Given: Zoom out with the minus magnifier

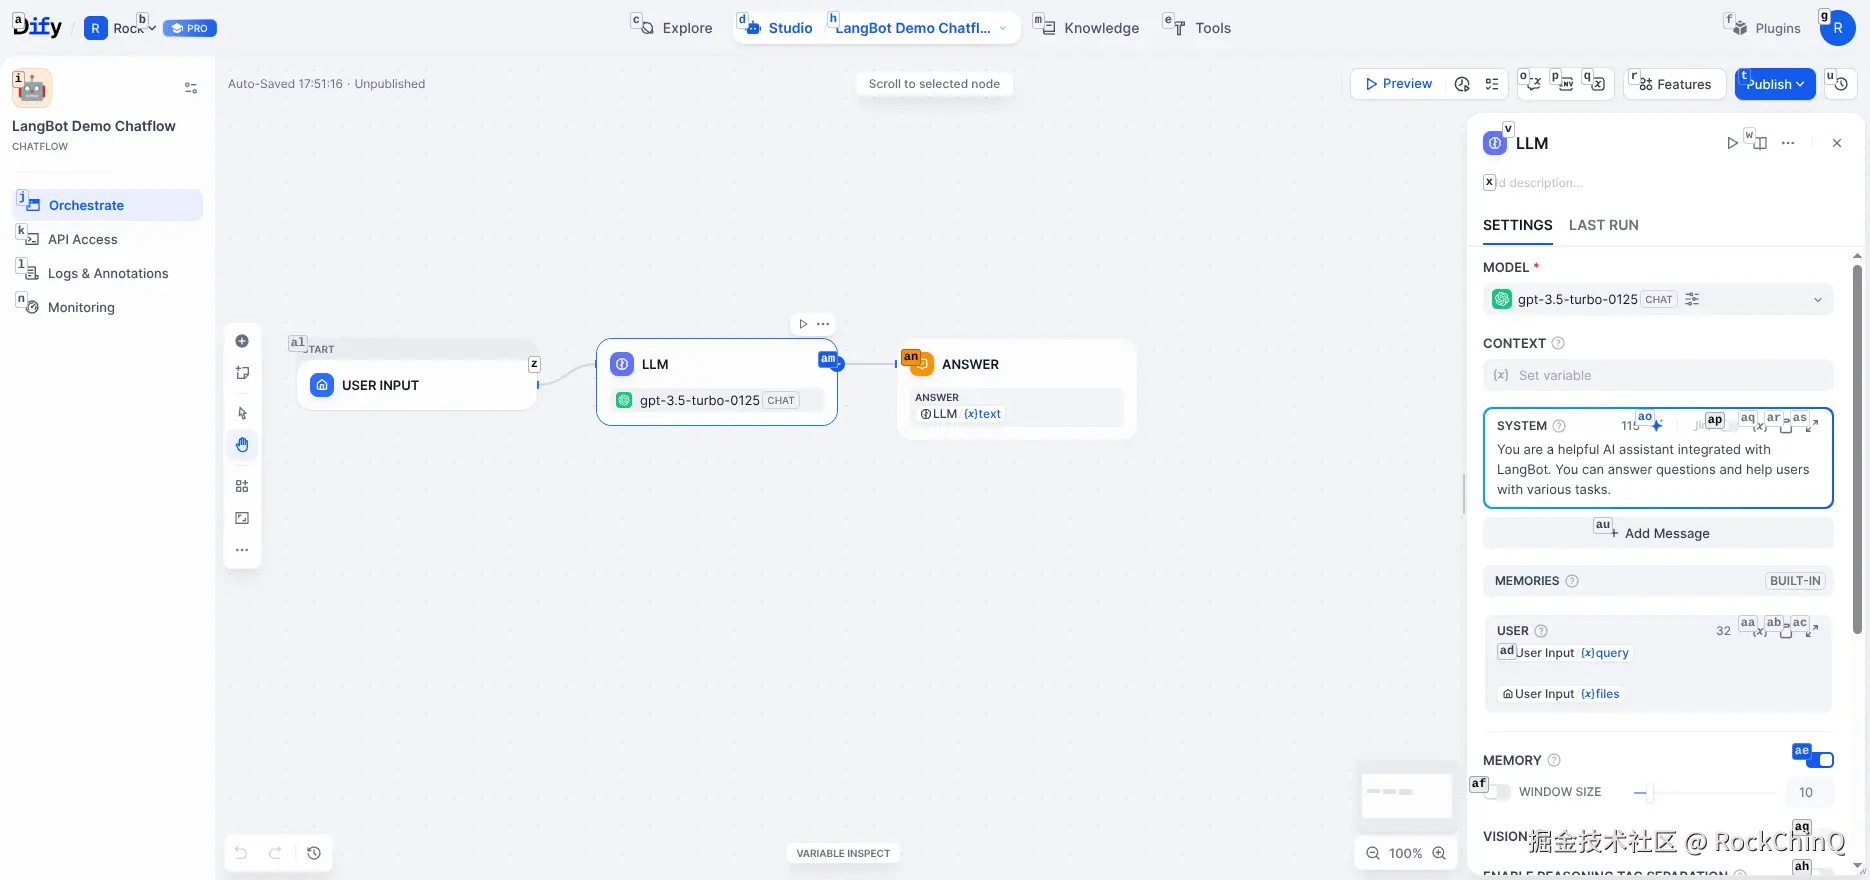Looking at the screenshot, I should (1373, 853).
